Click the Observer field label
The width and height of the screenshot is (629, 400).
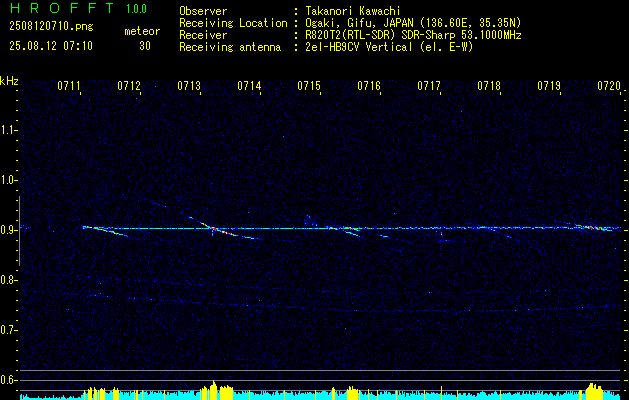203,11
